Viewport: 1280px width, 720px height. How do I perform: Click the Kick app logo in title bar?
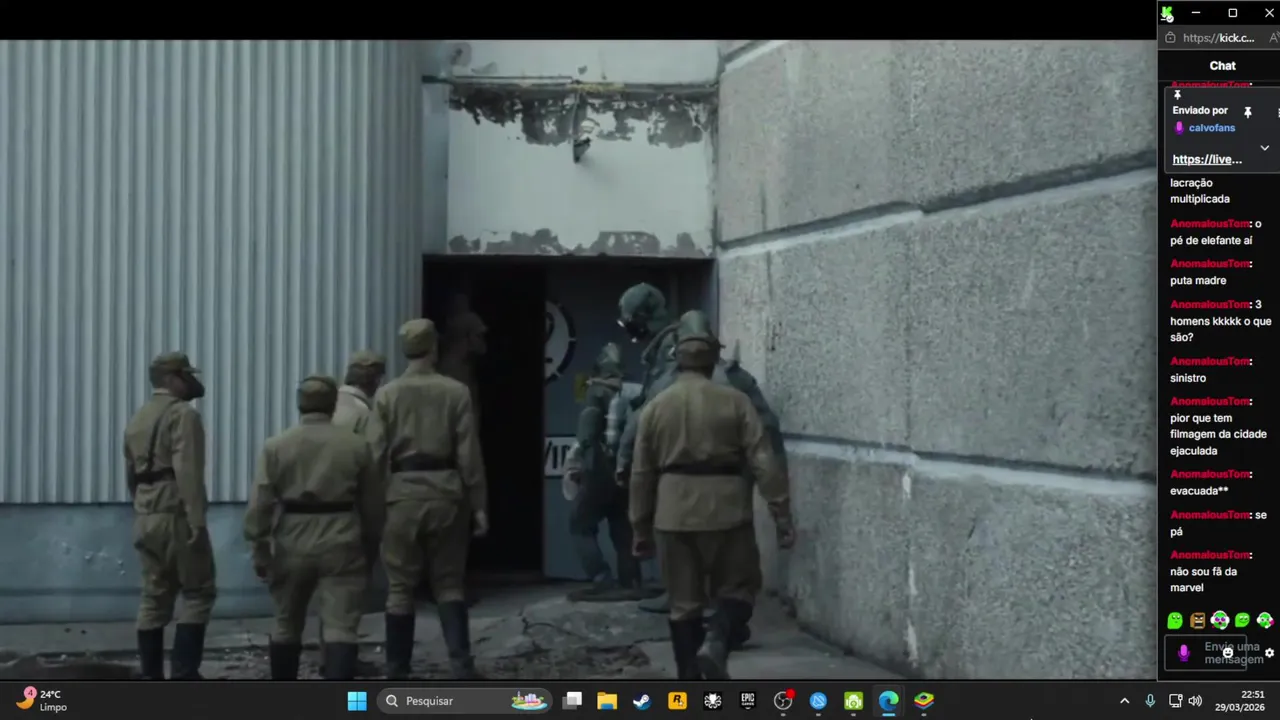(x=1167, y=13)
